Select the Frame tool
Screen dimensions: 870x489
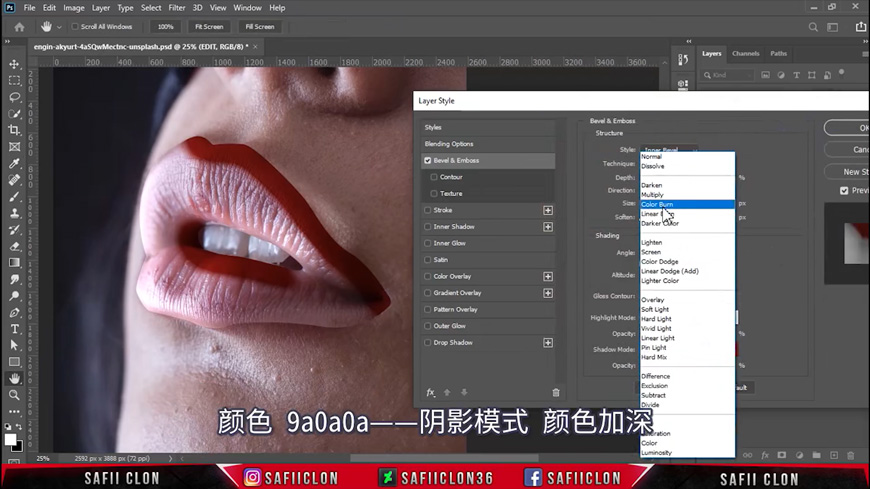pos(14,147)
